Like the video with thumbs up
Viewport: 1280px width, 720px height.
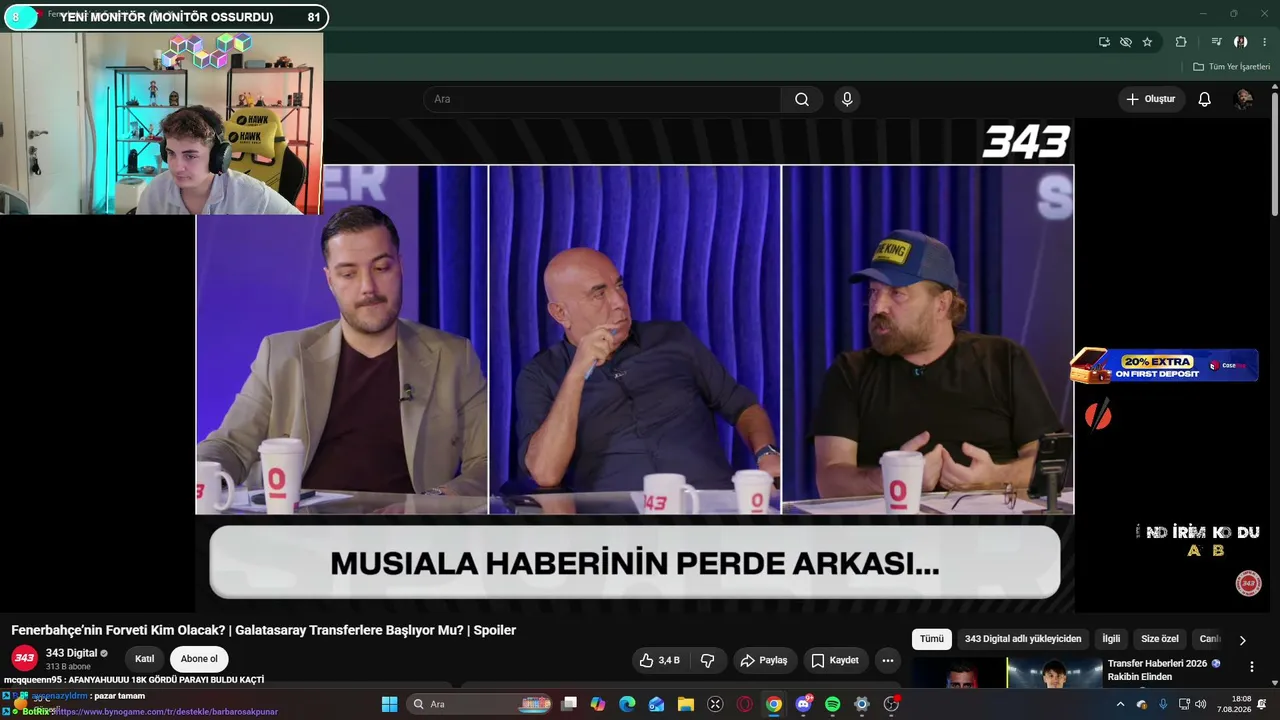point(660,660)
